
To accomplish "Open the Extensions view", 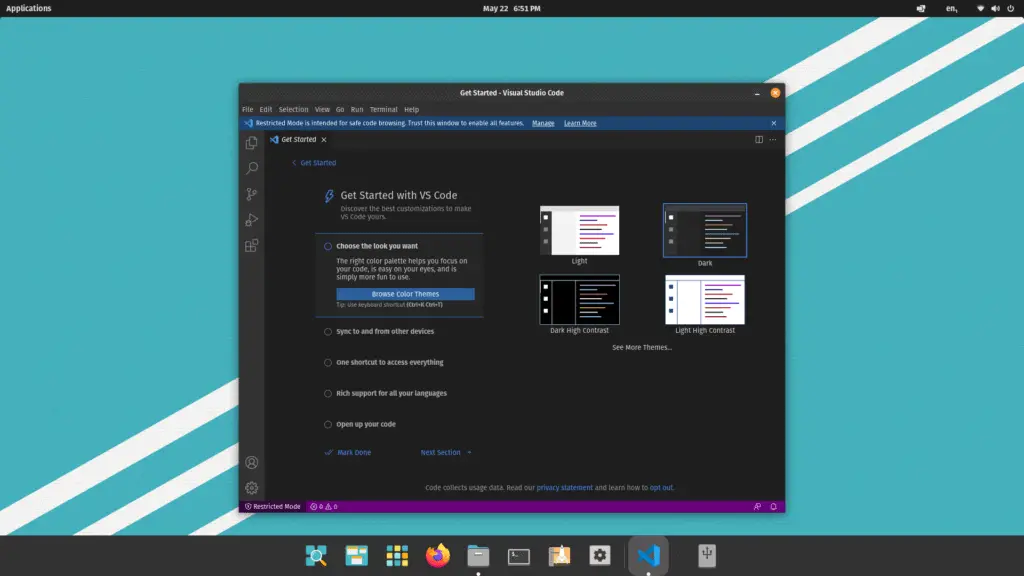I will [x=251, y=246].
